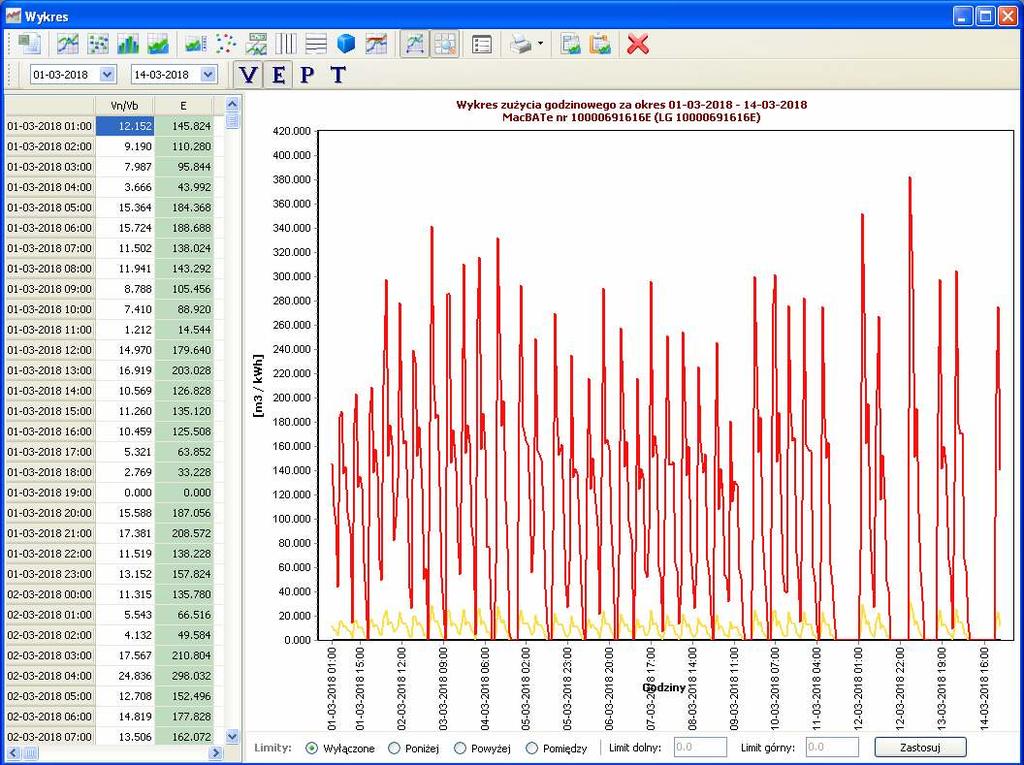The height and width of the screenshot is (765, 1024).
Task: Select the line chart type icon
Action: click(68, 44)
